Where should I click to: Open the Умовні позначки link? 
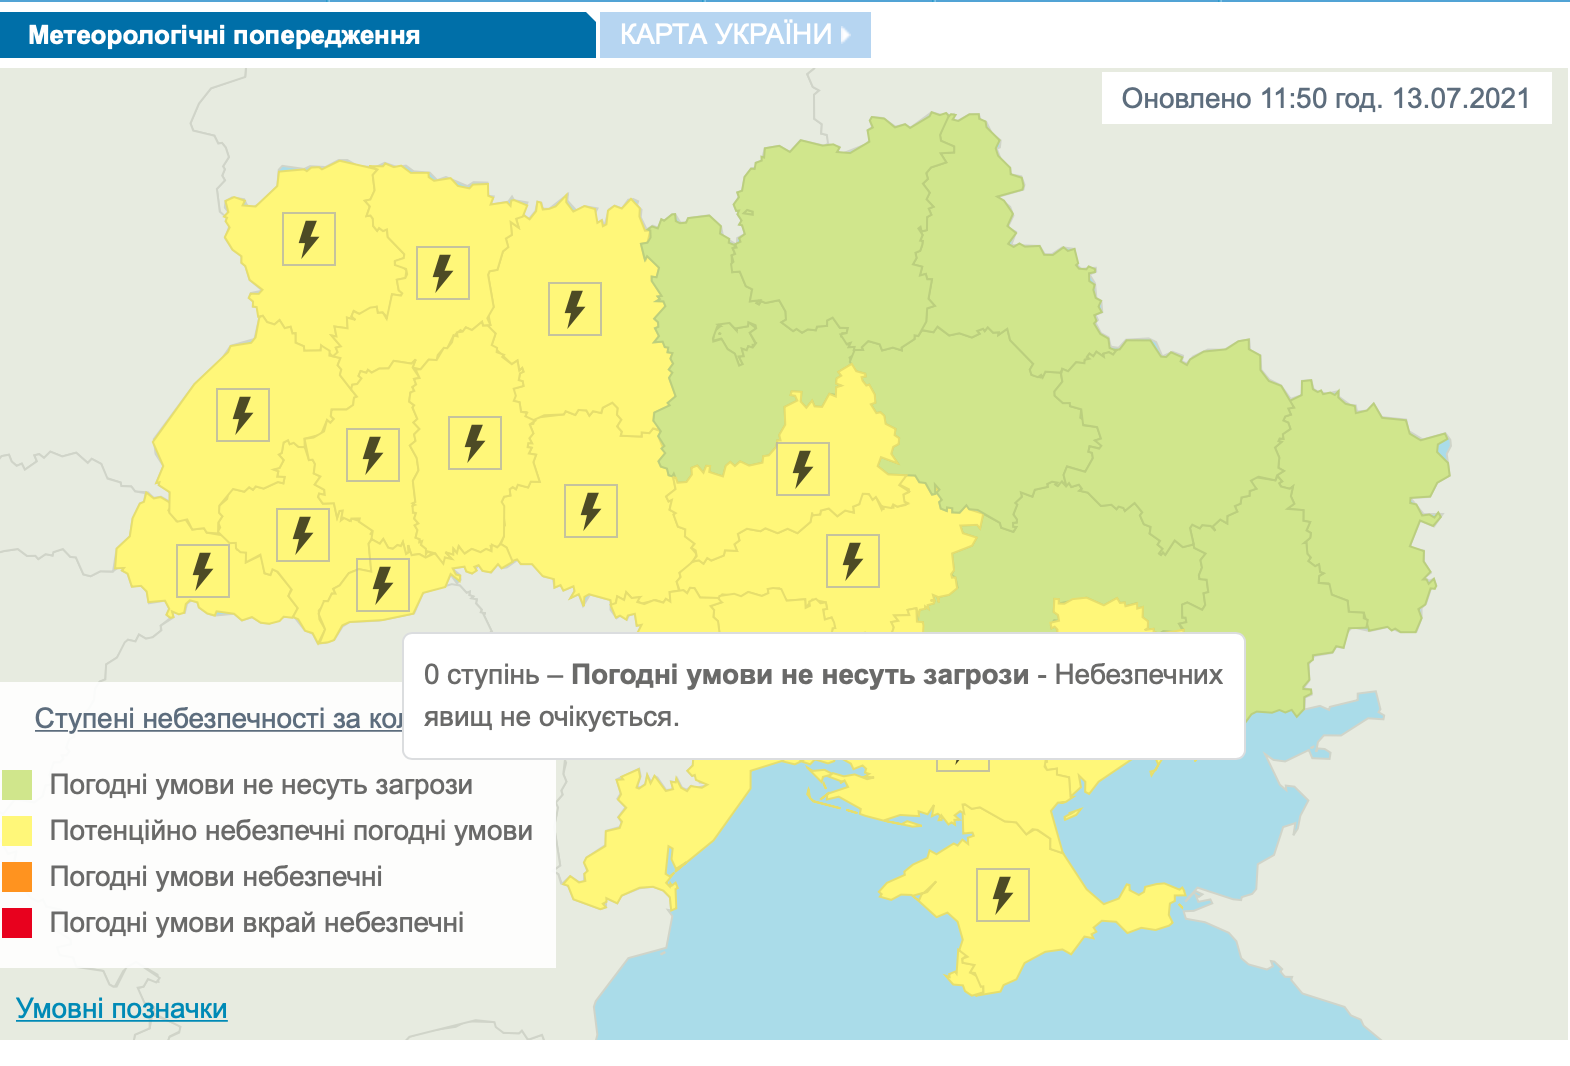(x=122, y=1008)
